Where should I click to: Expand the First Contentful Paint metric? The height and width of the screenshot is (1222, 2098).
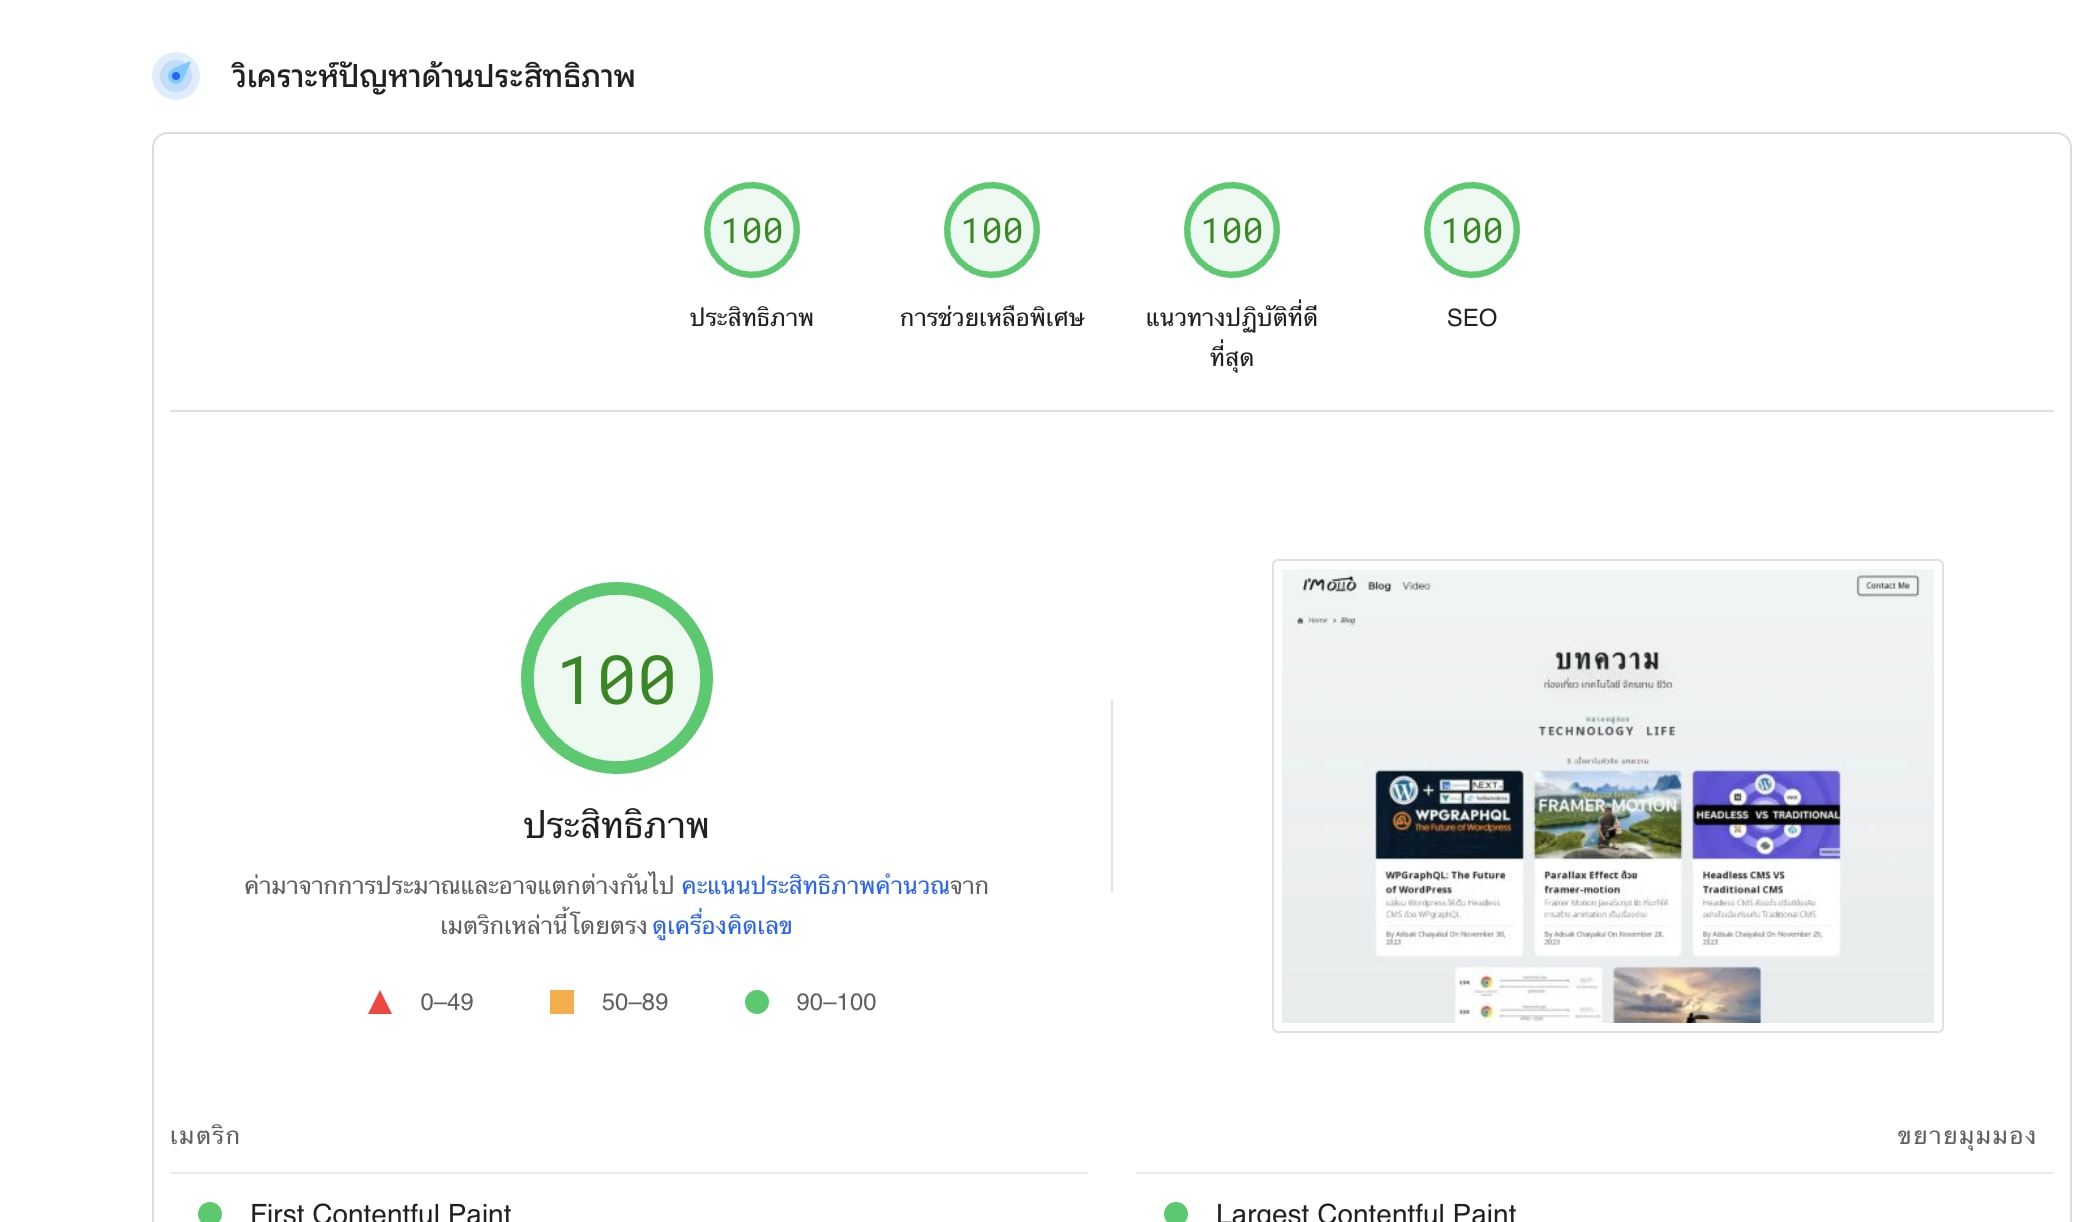380,1212
